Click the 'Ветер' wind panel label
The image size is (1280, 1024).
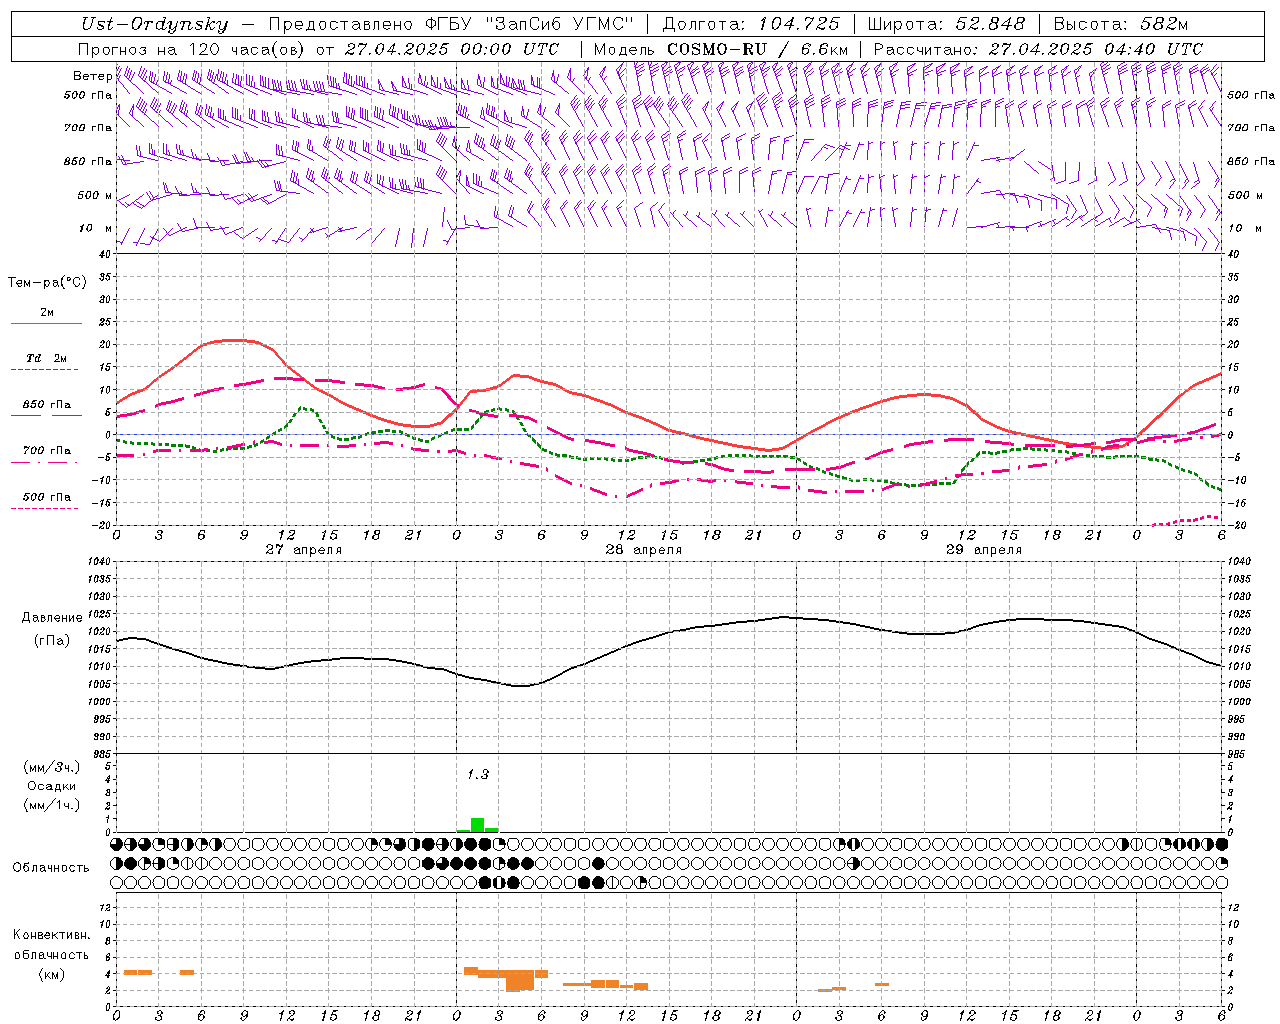[92, 76]
